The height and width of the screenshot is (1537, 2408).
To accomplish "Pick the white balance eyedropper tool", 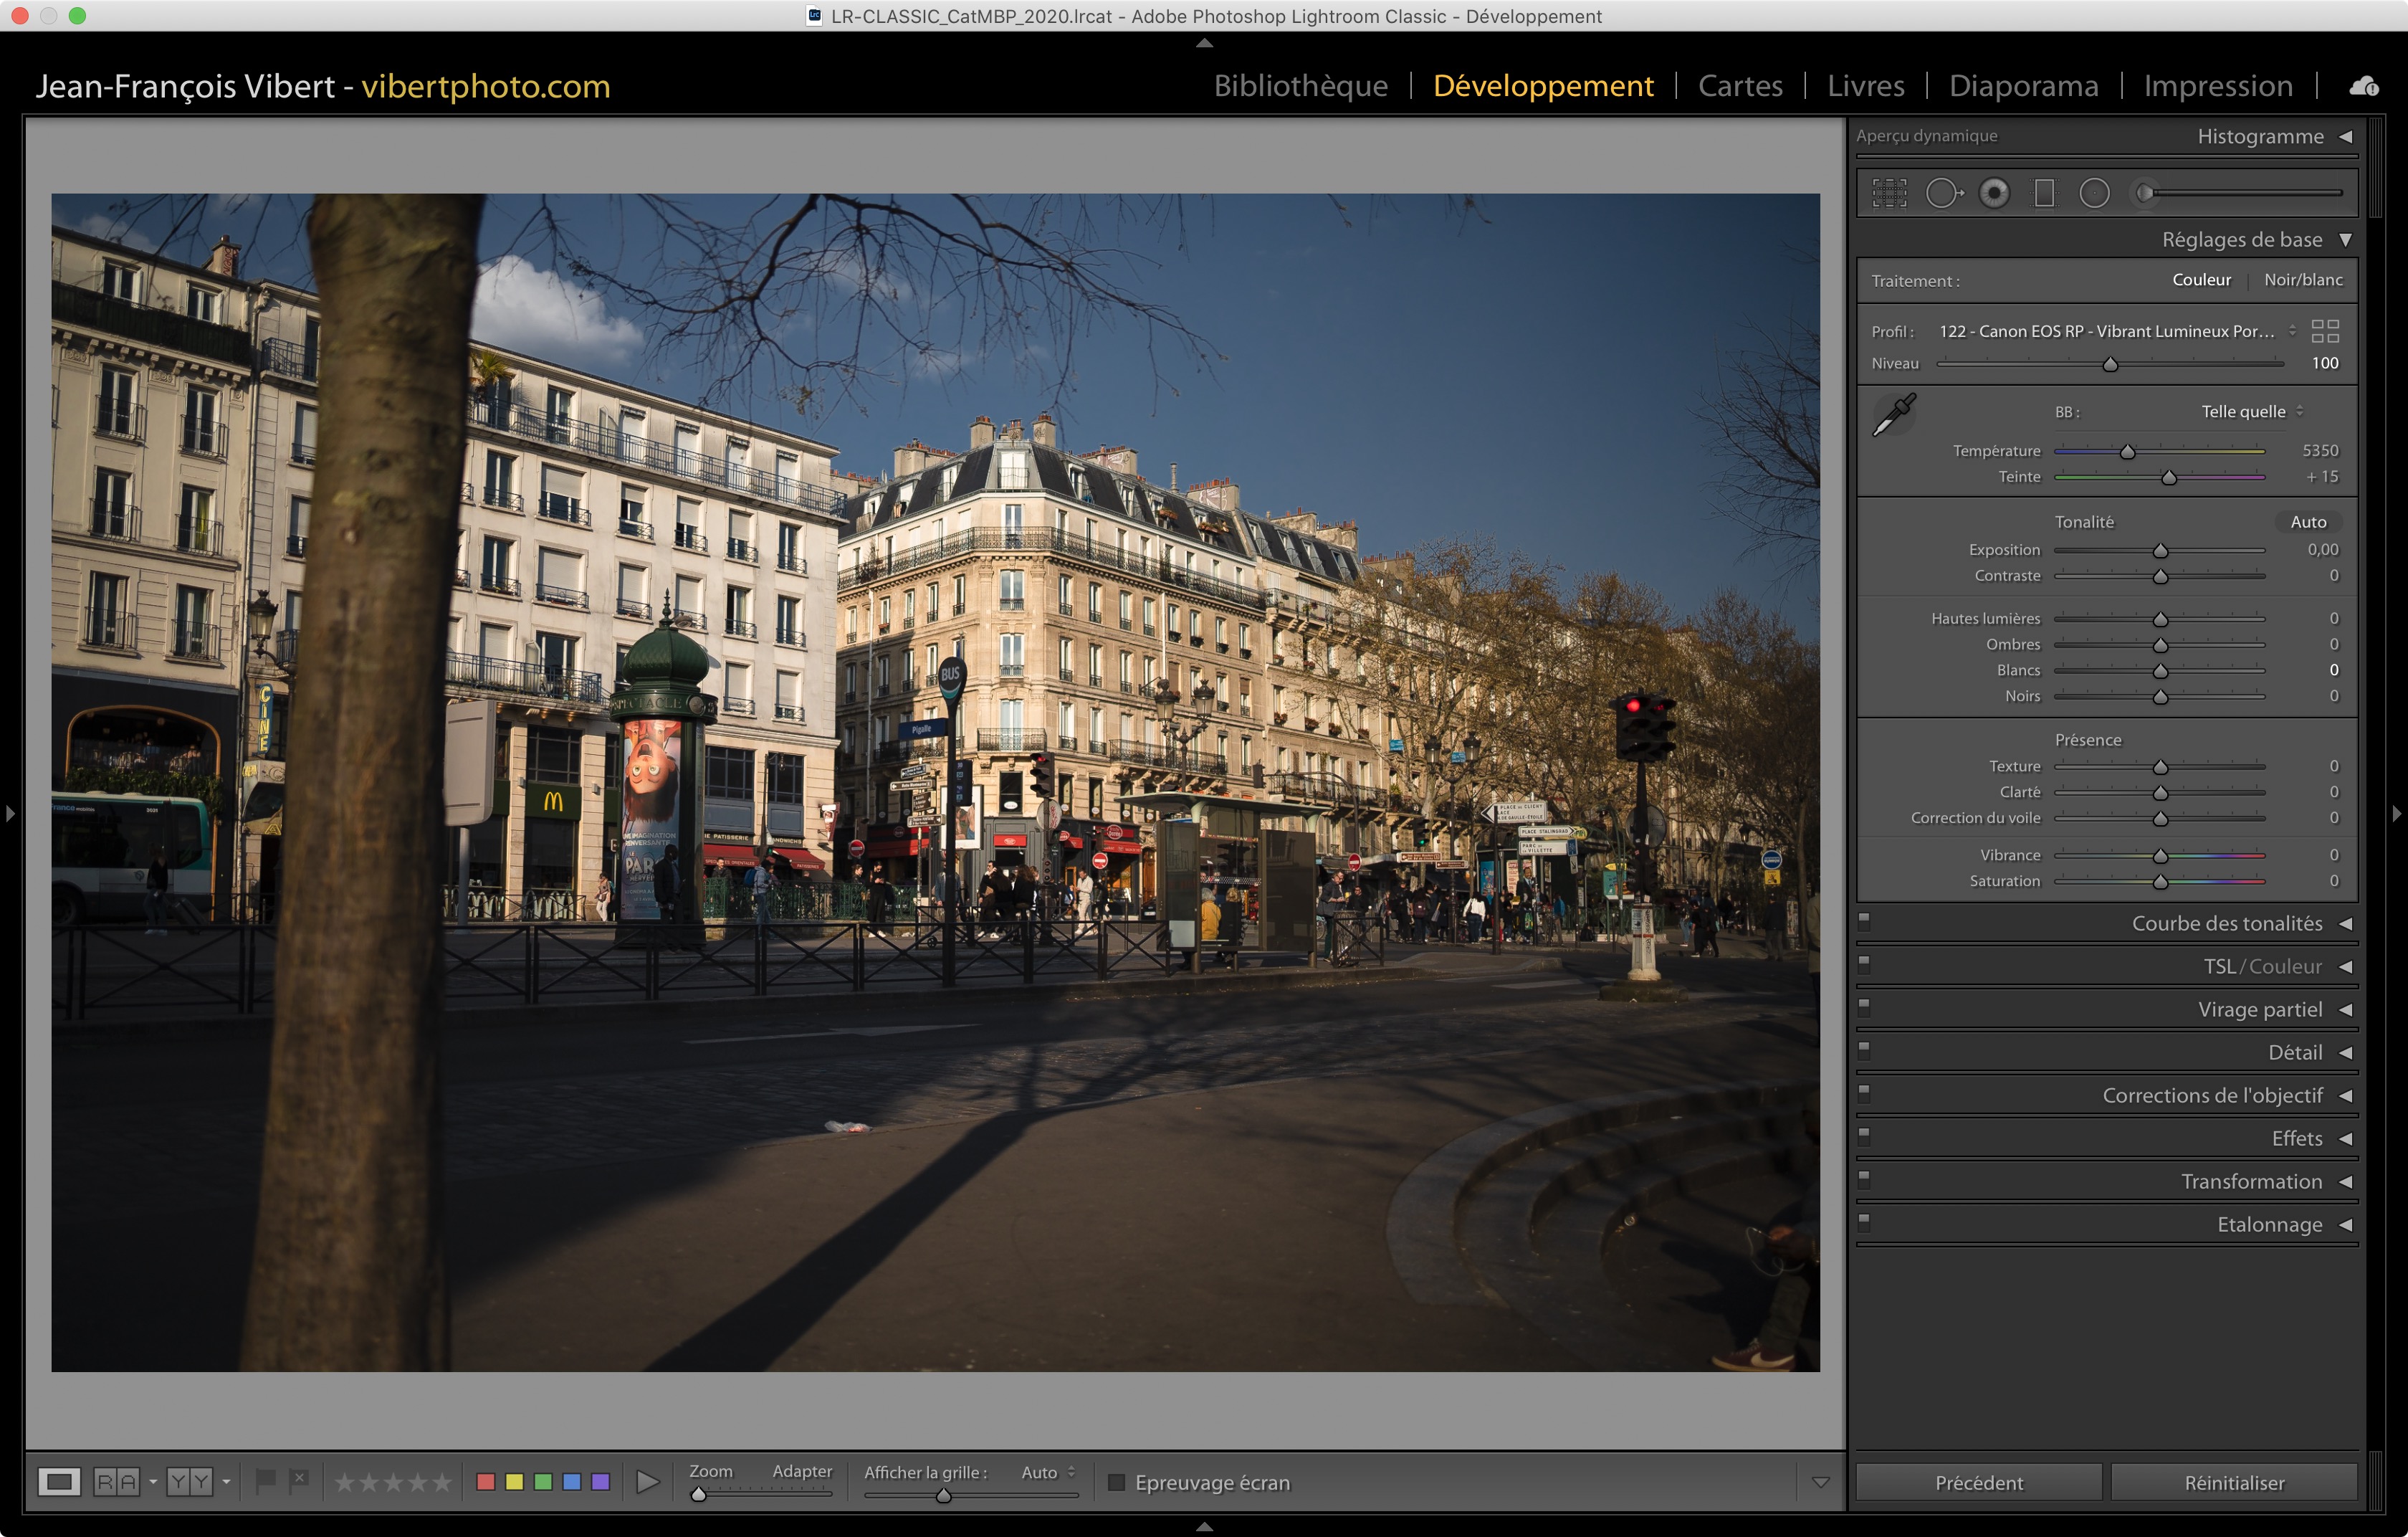I will point(1893,414).
